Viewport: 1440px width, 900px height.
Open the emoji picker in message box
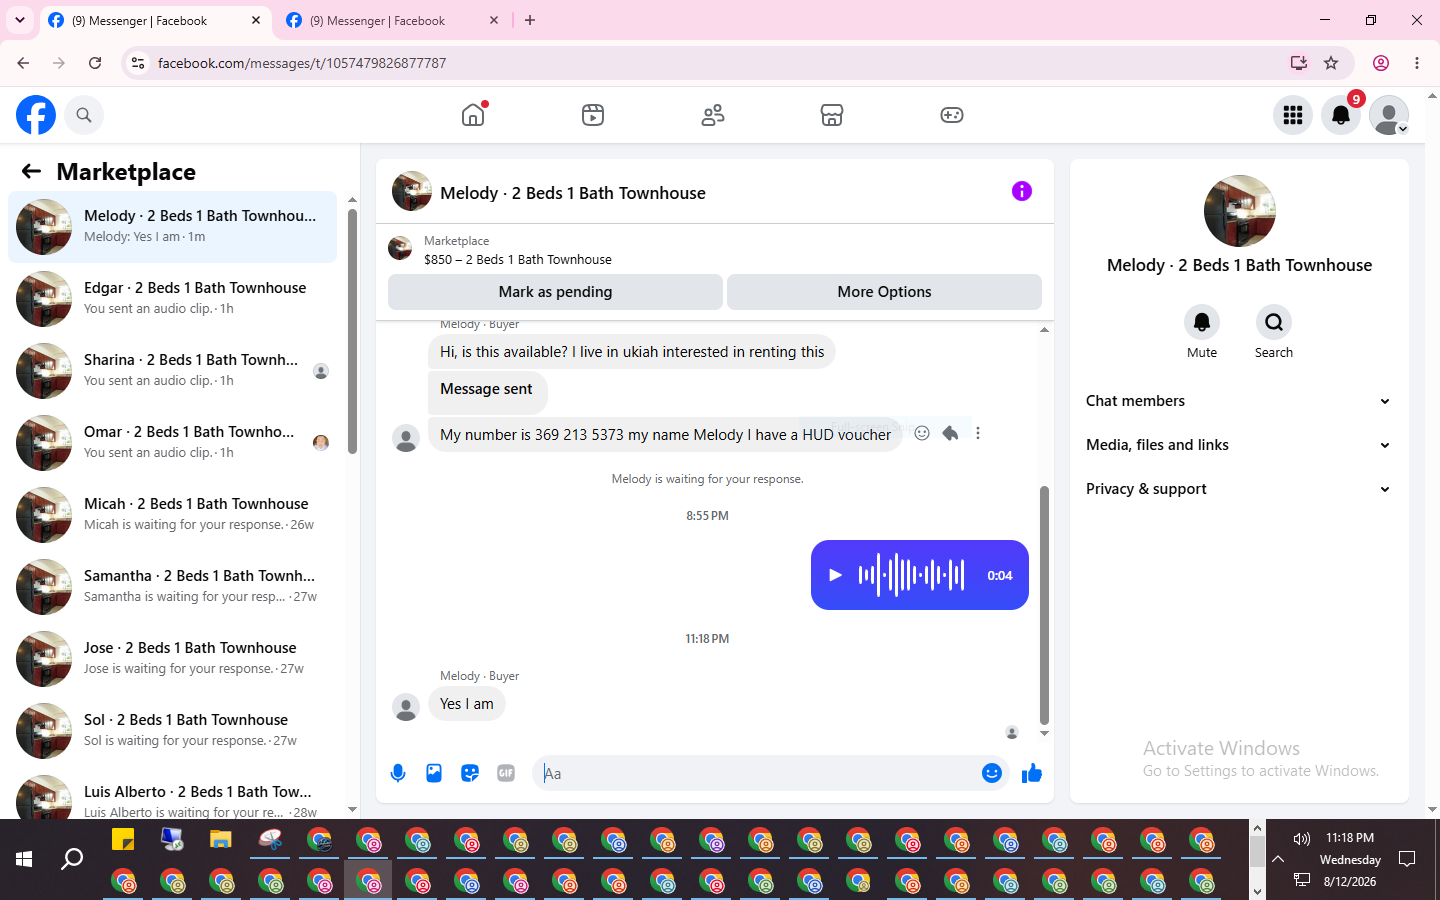coord(992,773)
